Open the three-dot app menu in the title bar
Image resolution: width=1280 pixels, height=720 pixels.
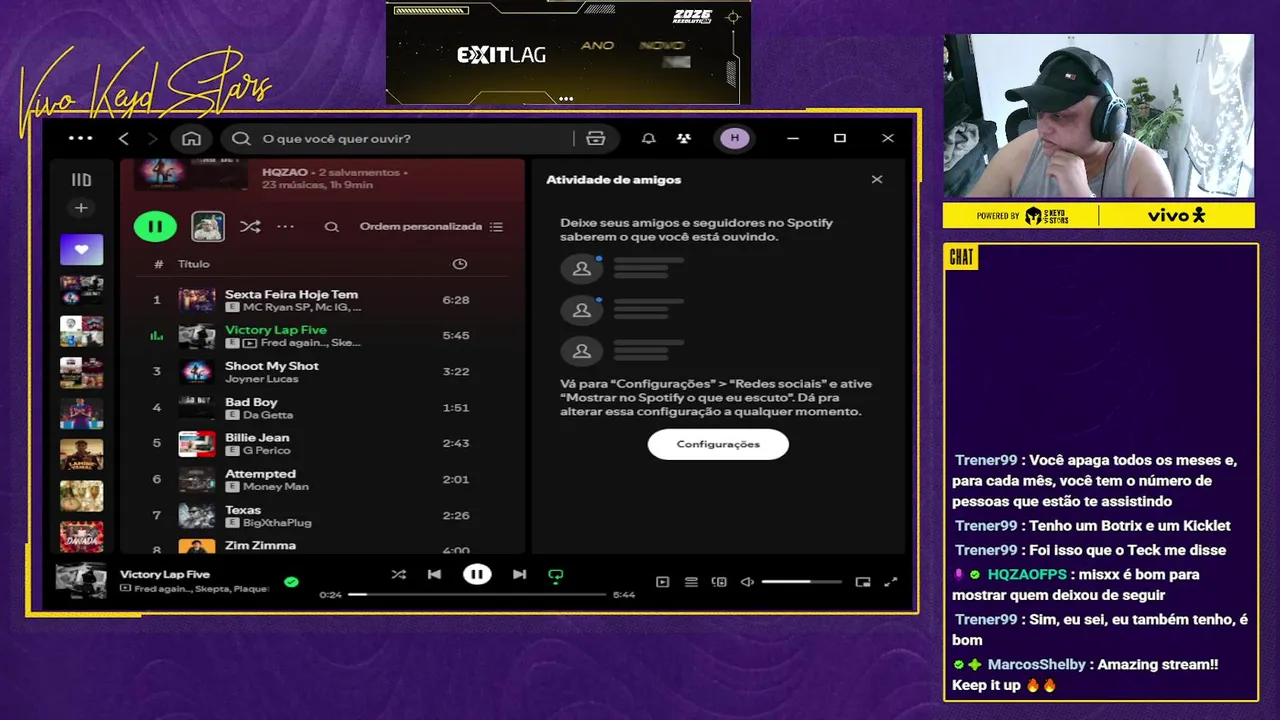[x=80, y=139]
